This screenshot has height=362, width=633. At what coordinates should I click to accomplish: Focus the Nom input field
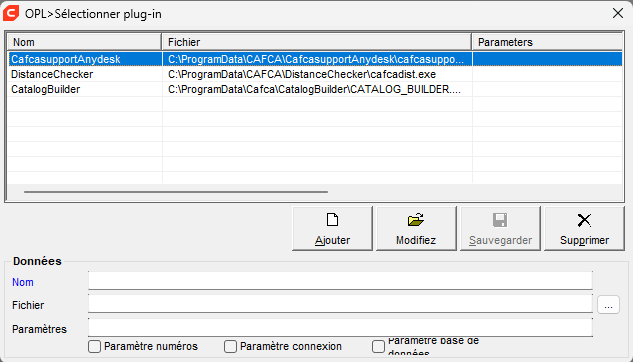point(340,280)
